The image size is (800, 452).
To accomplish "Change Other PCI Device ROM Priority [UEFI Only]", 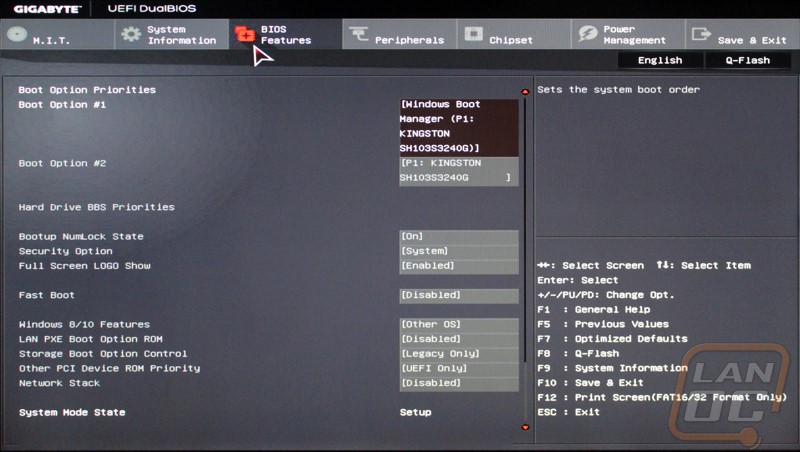I will pyautogui.click(x=459, y=368).
